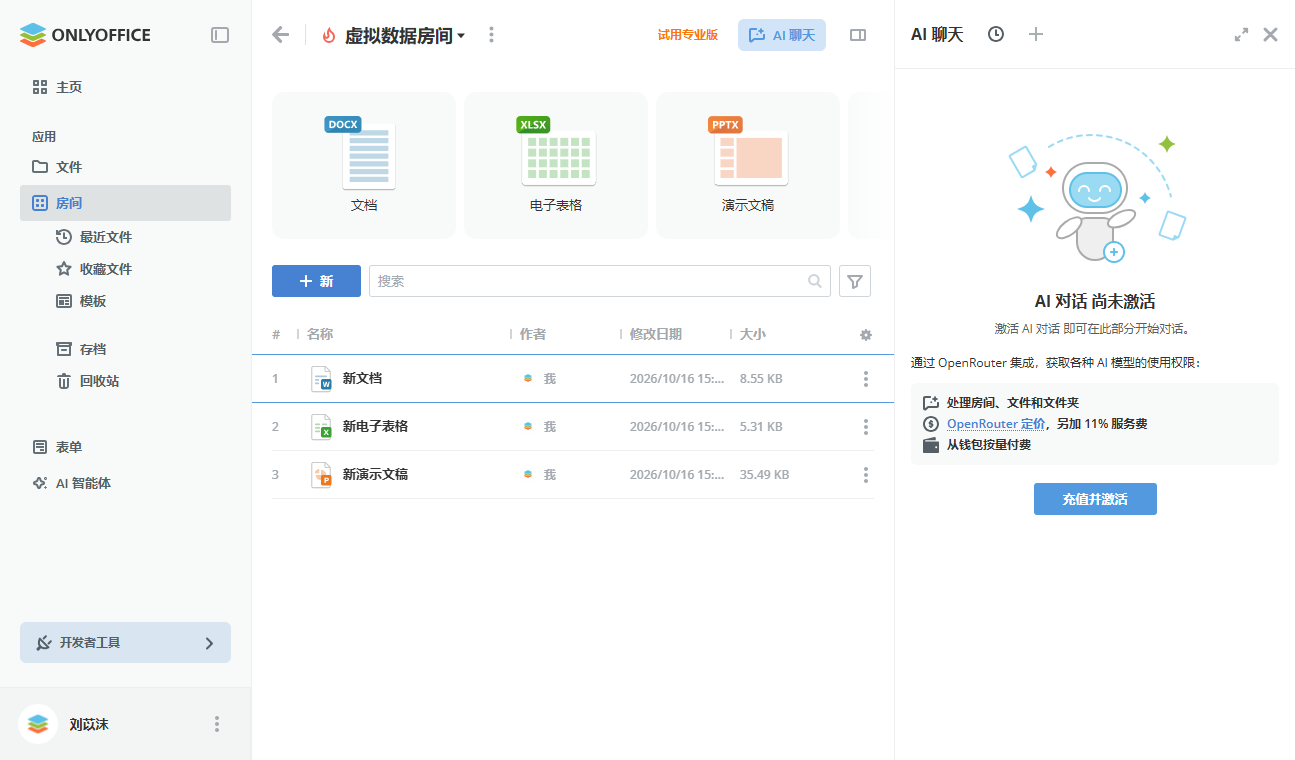Click author avatar in 新电子表格 row
The image size is (1295, 760).
[x=529, y=427]
